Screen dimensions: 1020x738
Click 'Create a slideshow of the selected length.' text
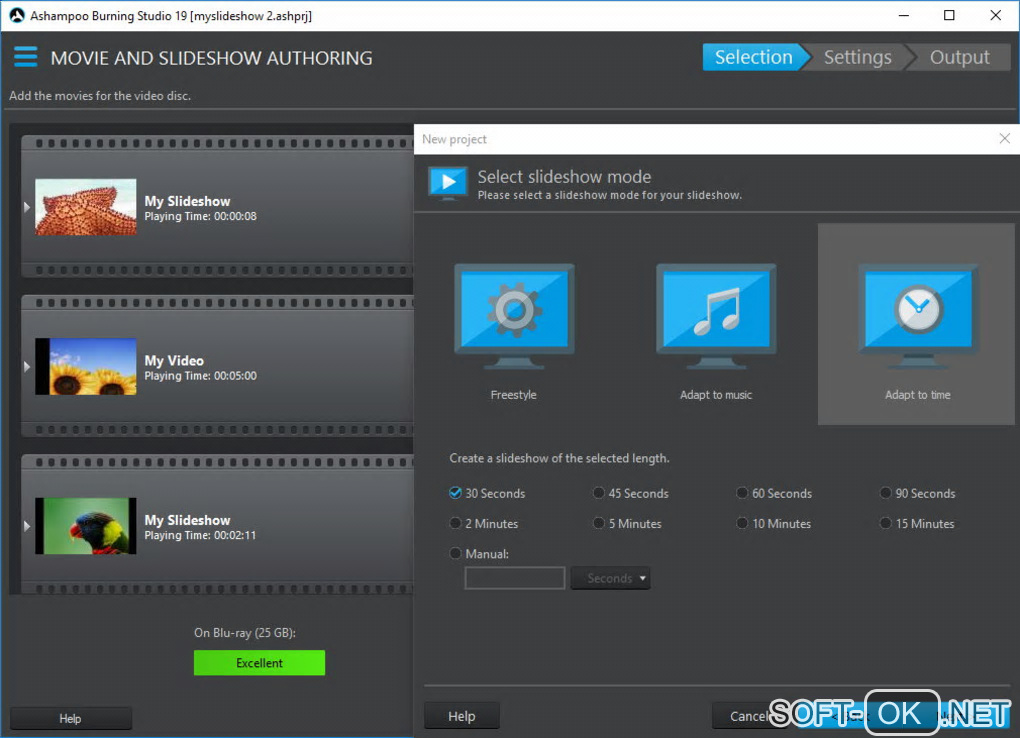click(559, 458)
